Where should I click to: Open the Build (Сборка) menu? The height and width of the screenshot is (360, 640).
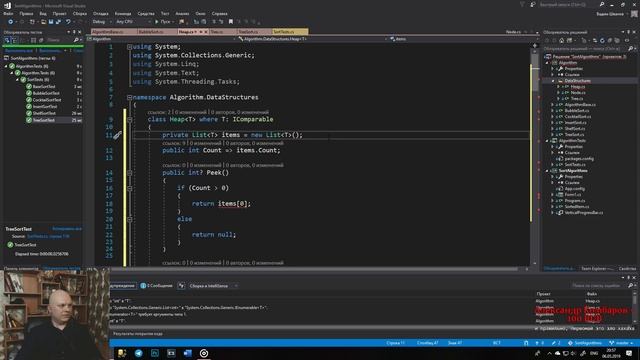pyautogui.click(x=80, y=13)
